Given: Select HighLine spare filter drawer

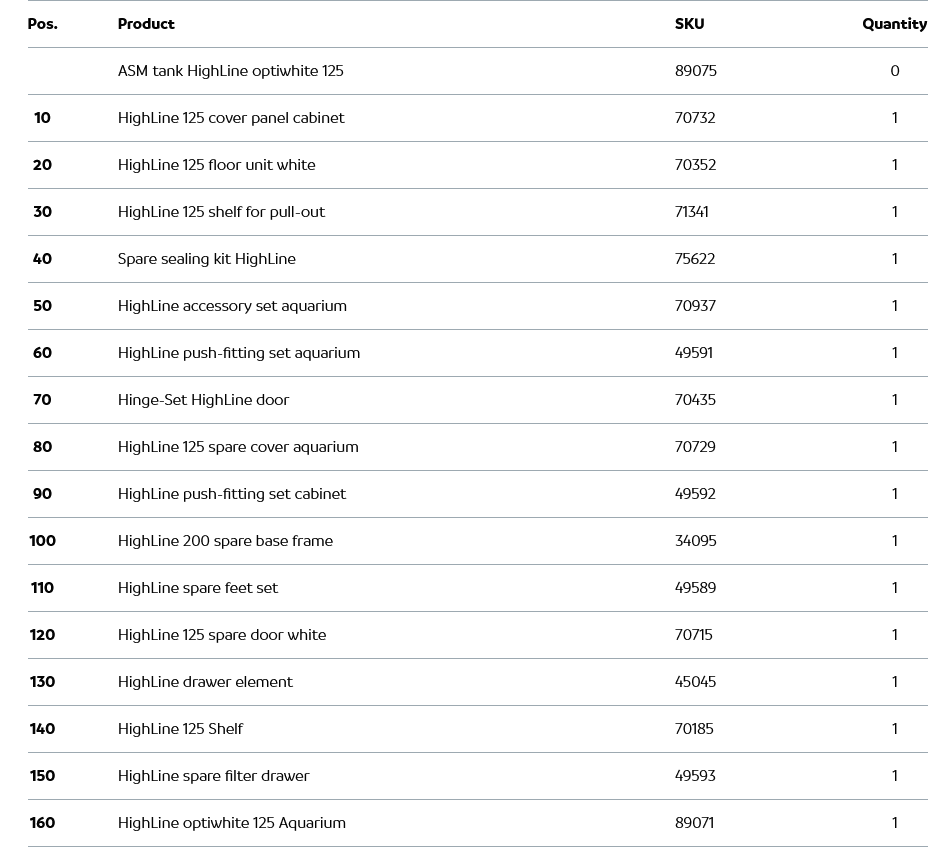Looking at the screenshot, I should point(213,776).
